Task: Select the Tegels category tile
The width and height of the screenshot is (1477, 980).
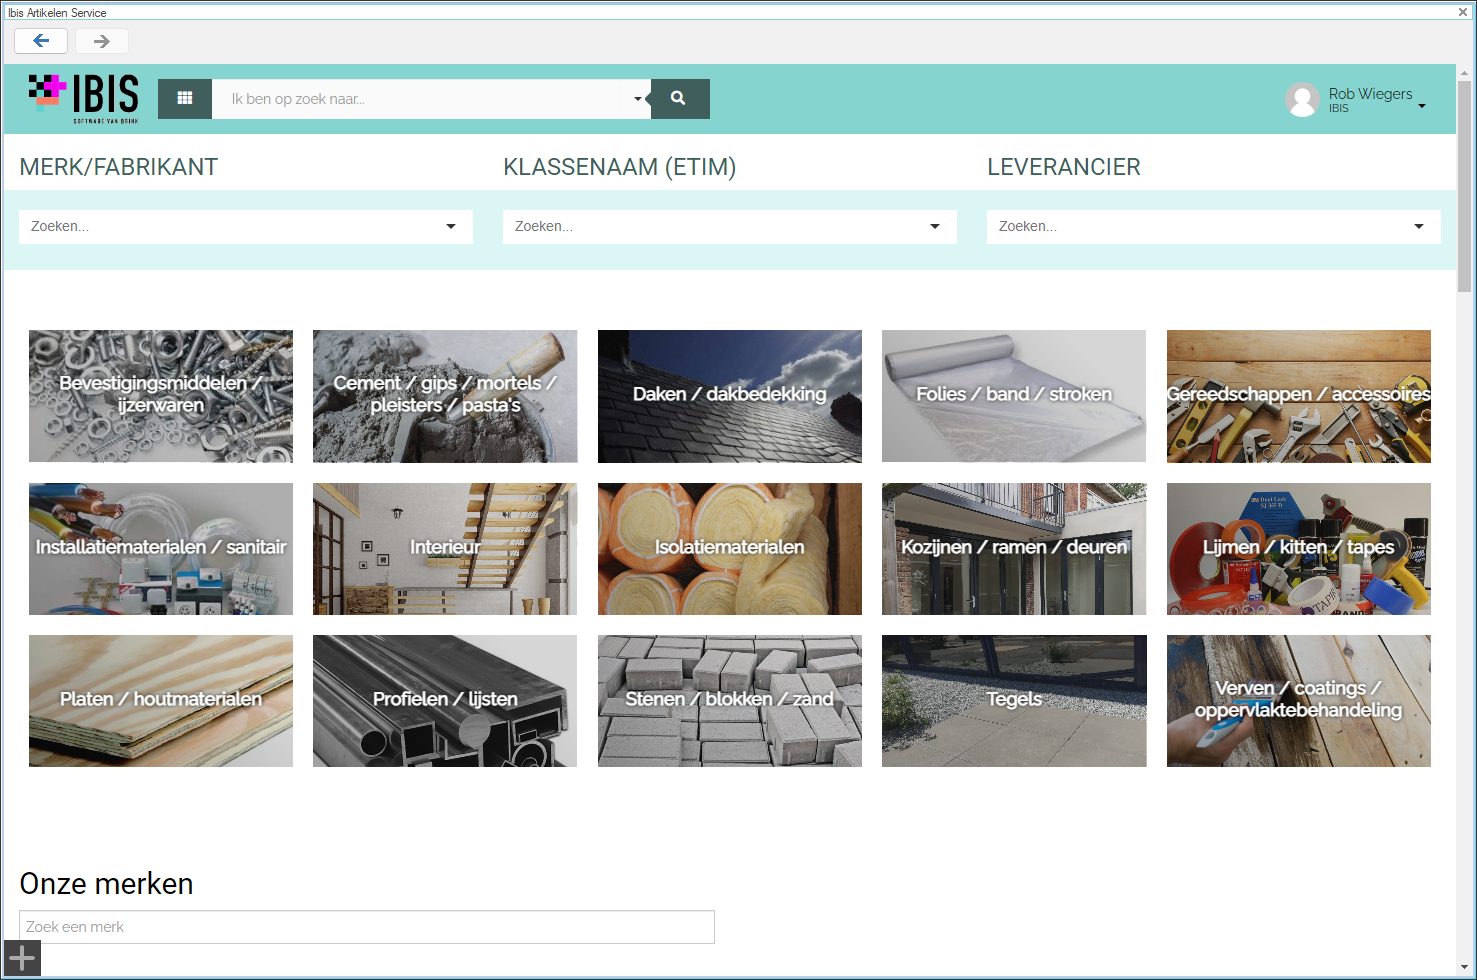Action: click(1013, 700)
